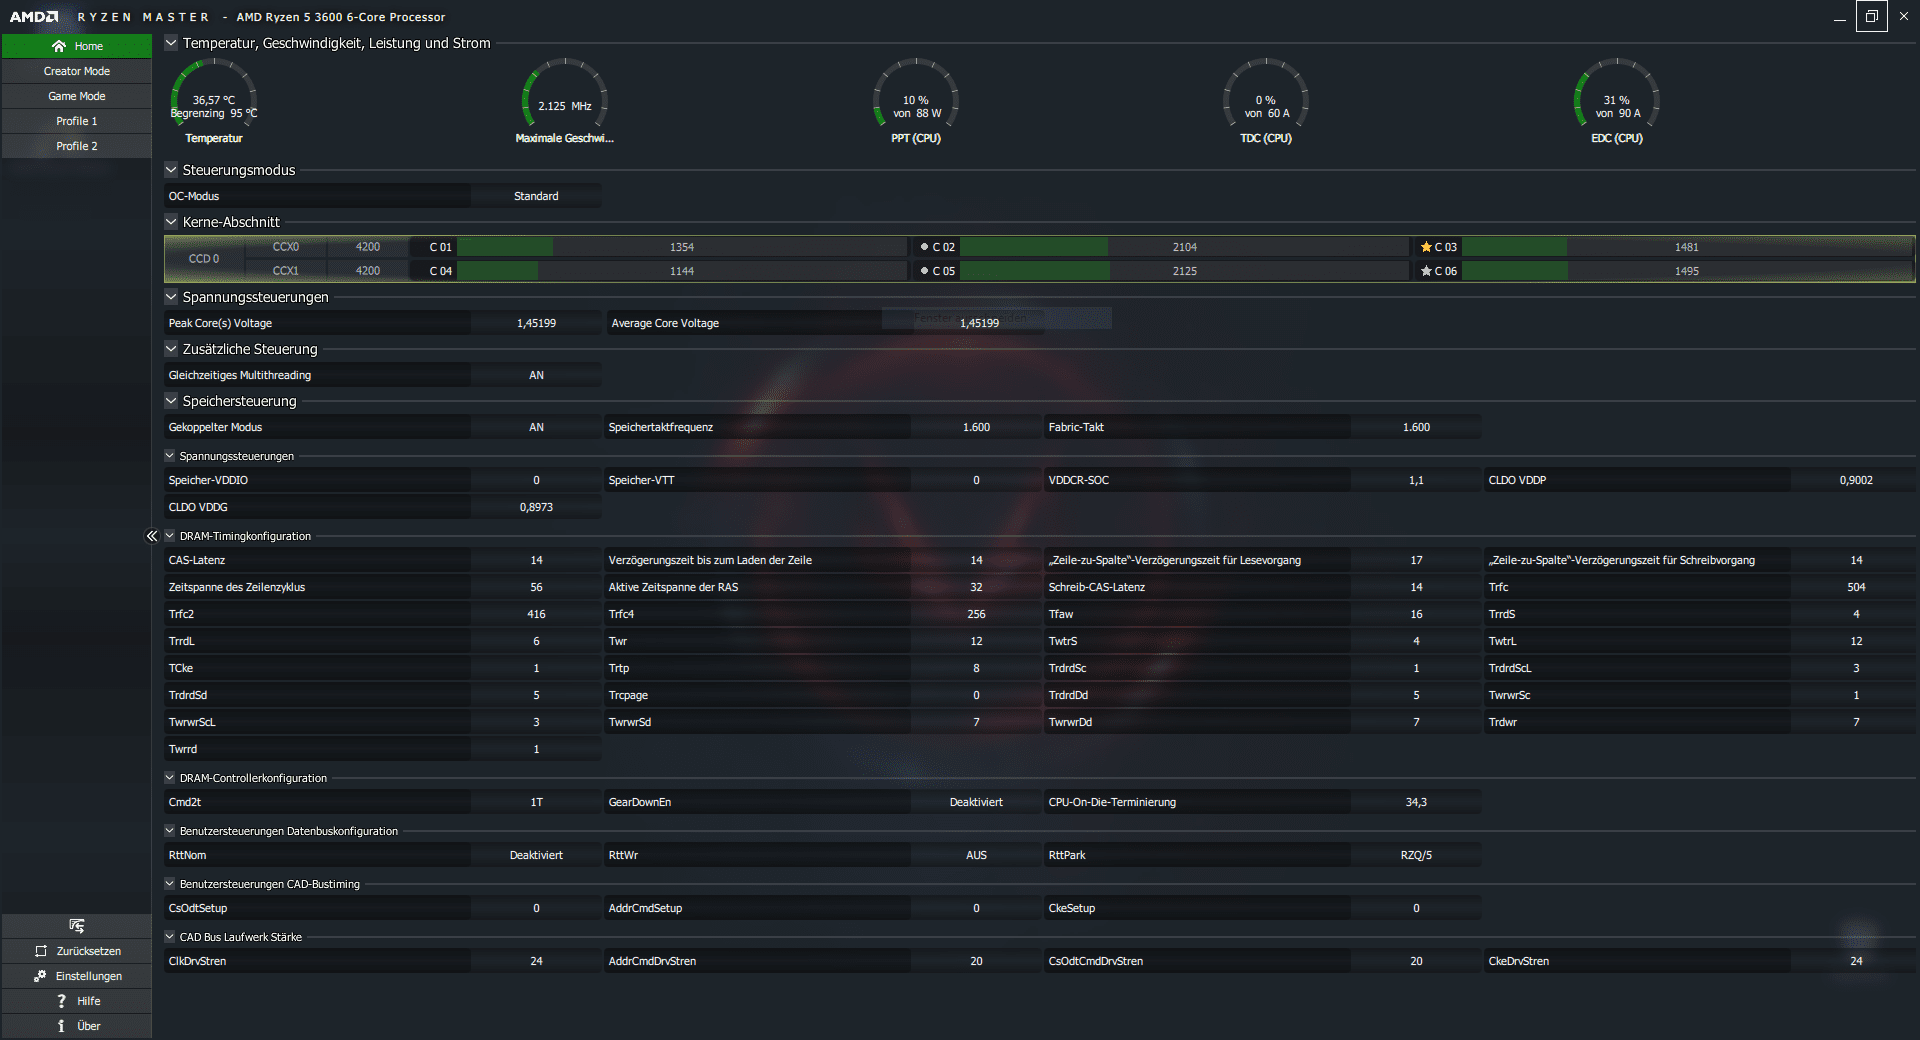Collapse the DRAM-Timingkonfiguration section
The width and height of the screenshot is (1920, 1040).
(x=170, y=536)
